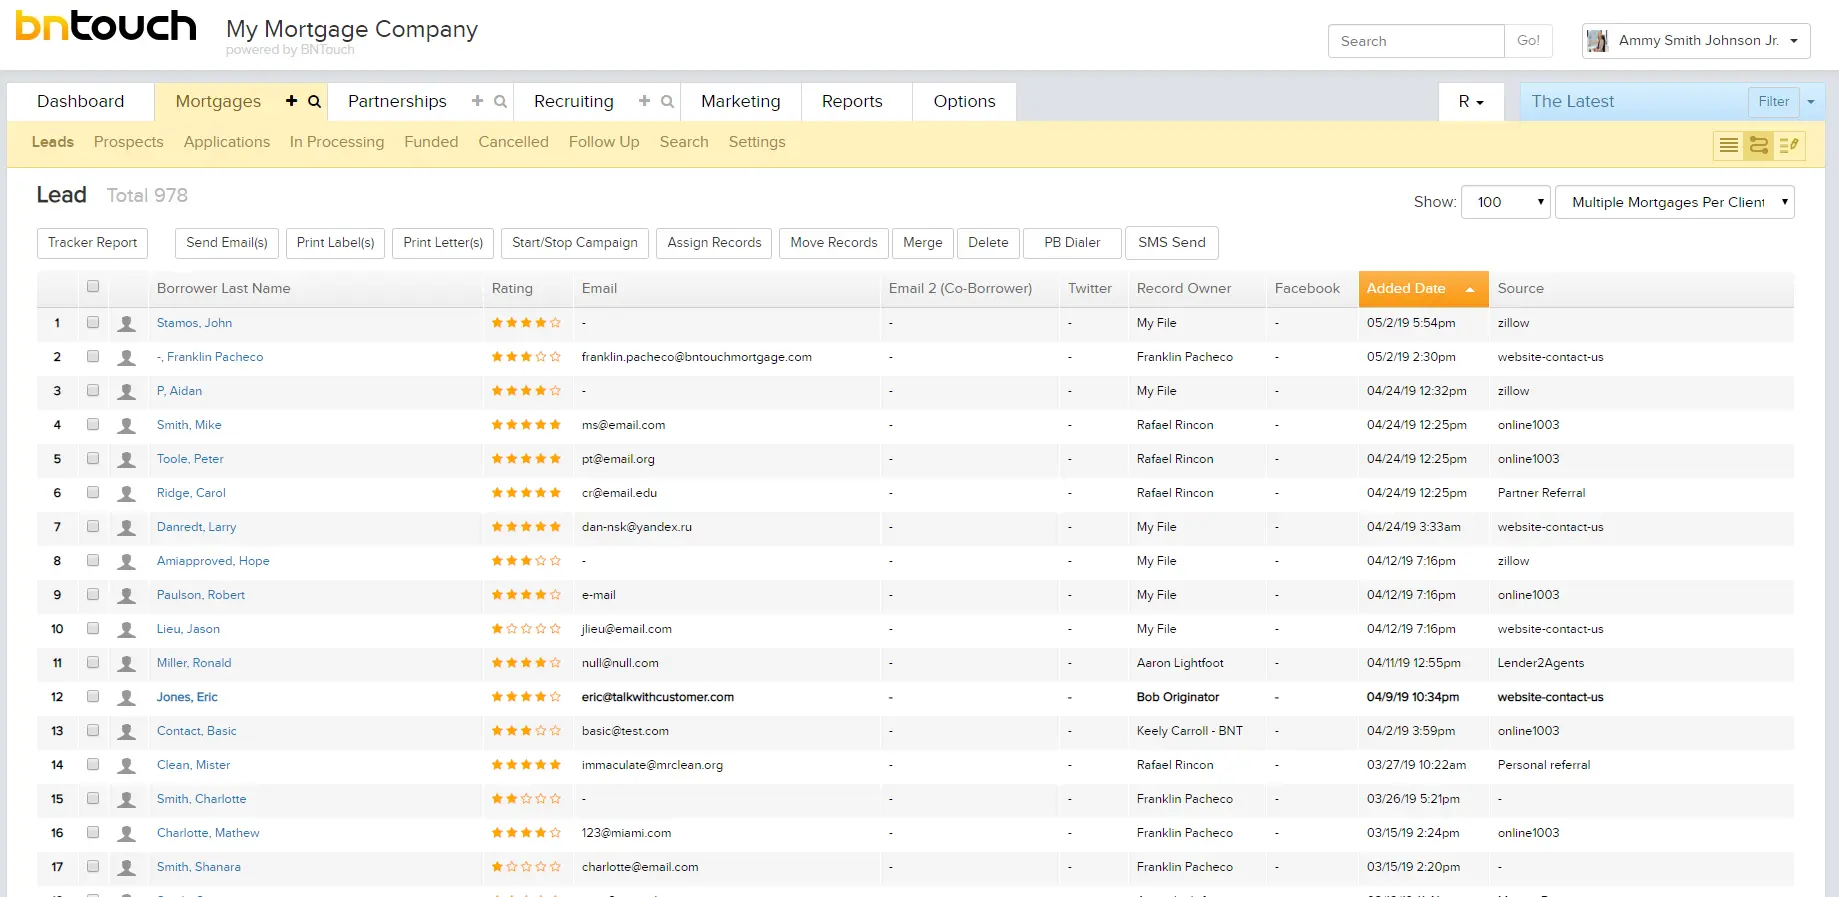1839x897 pixels.
Task: Open the Funded sub-tab
Action: (431, 142)
